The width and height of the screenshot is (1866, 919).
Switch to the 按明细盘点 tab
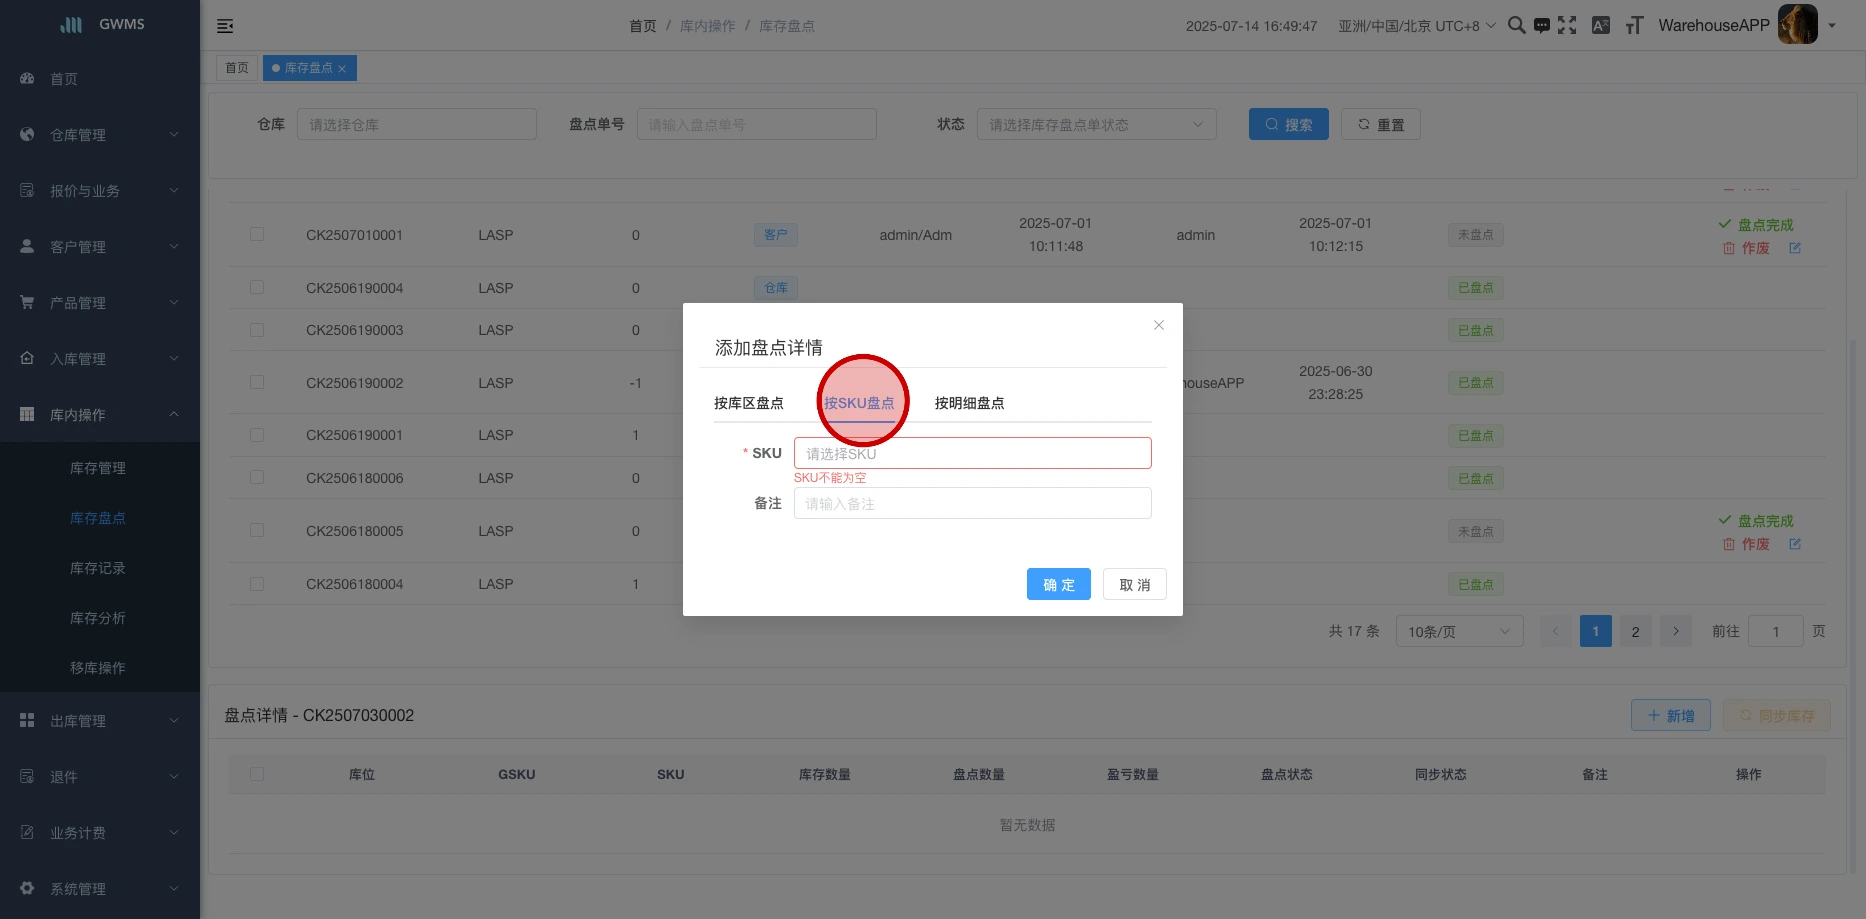pyautogui.click(x=969, y=403)
